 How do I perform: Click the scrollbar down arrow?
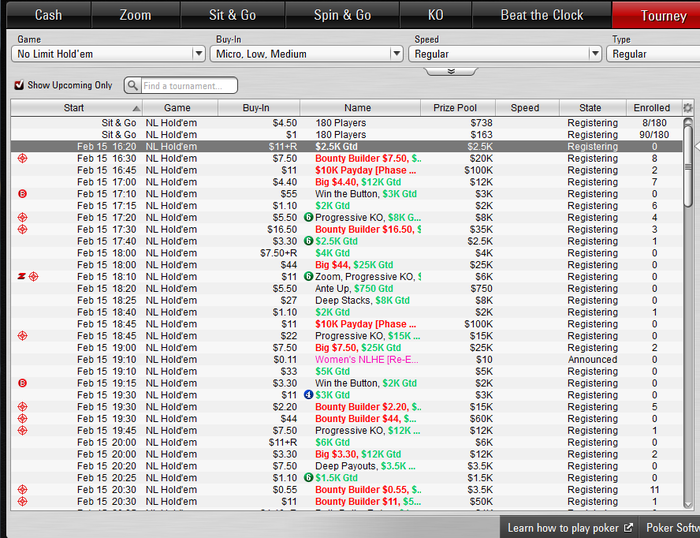pyautogui.click(x=688, y=505)
